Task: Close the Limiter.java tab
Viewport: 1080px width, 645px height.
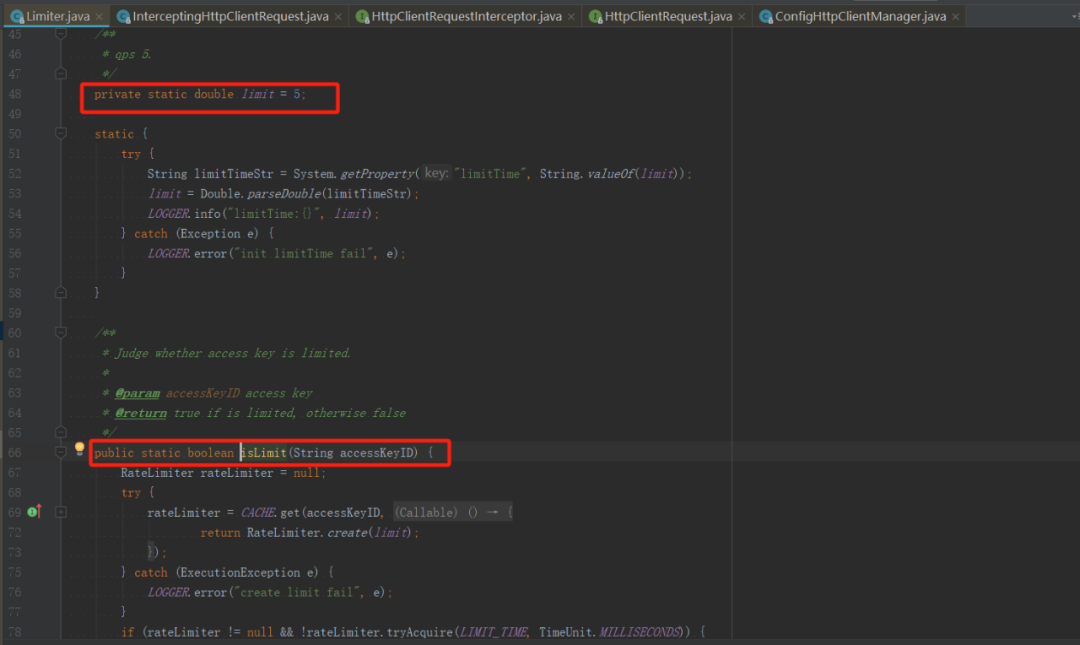Action: coord(100,17)
